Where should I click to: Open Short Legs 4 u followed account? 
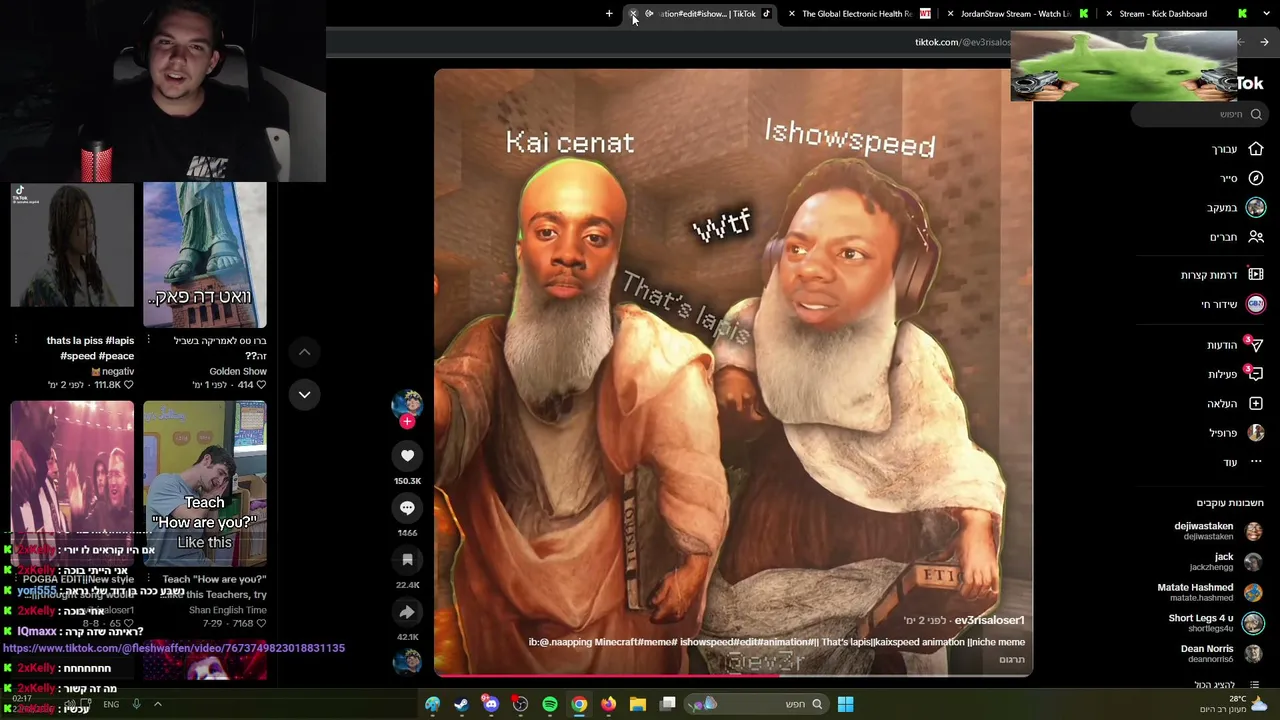tap(1216, 623)
